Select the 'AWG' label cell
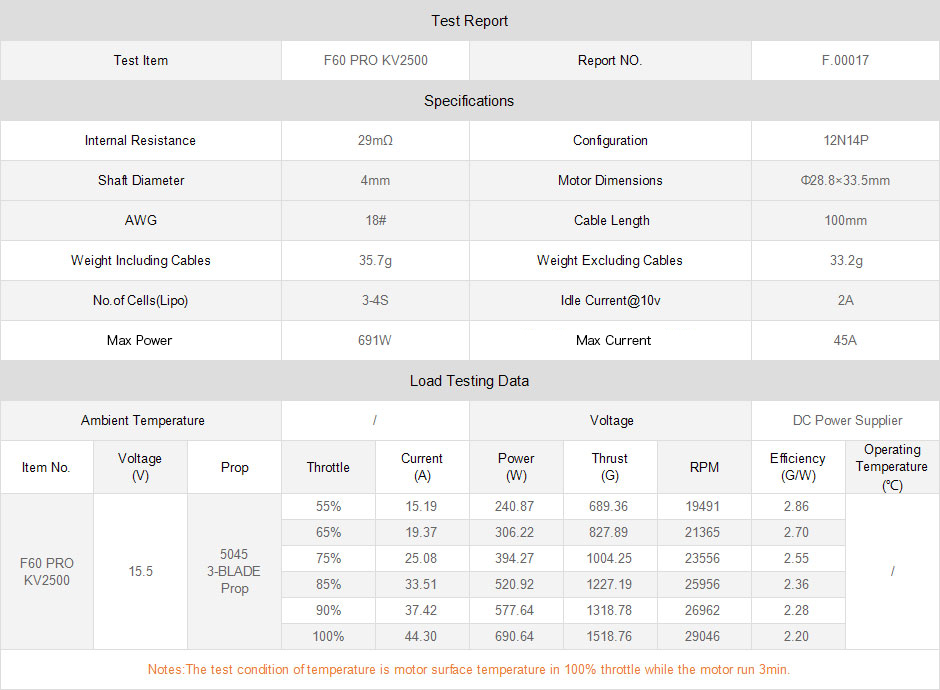This screenshot has height=690, width=940. tap(141, 221)
